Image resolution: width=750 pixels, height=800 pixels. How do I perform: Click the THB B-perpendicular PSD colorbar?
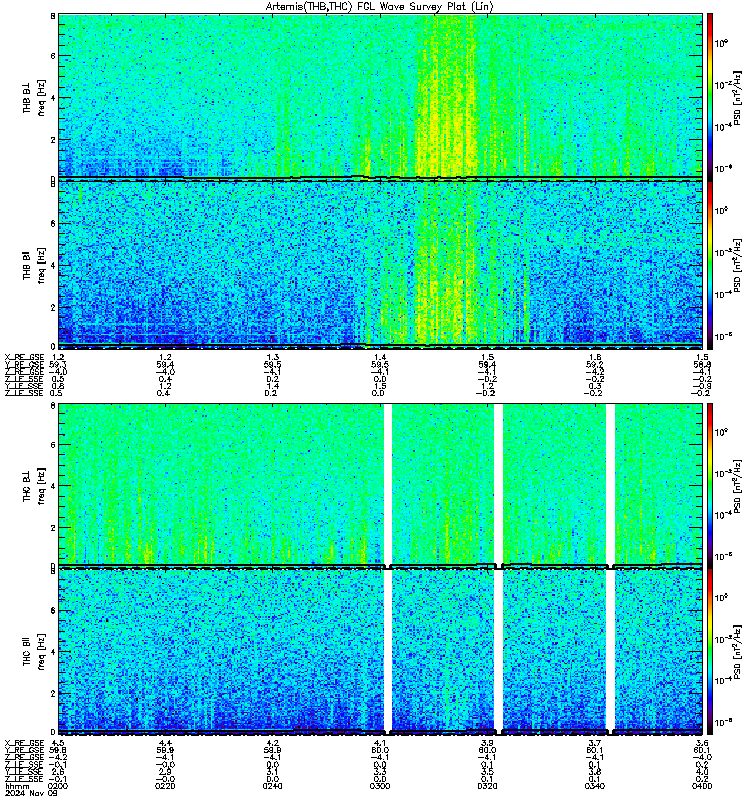tap(710, 97)
